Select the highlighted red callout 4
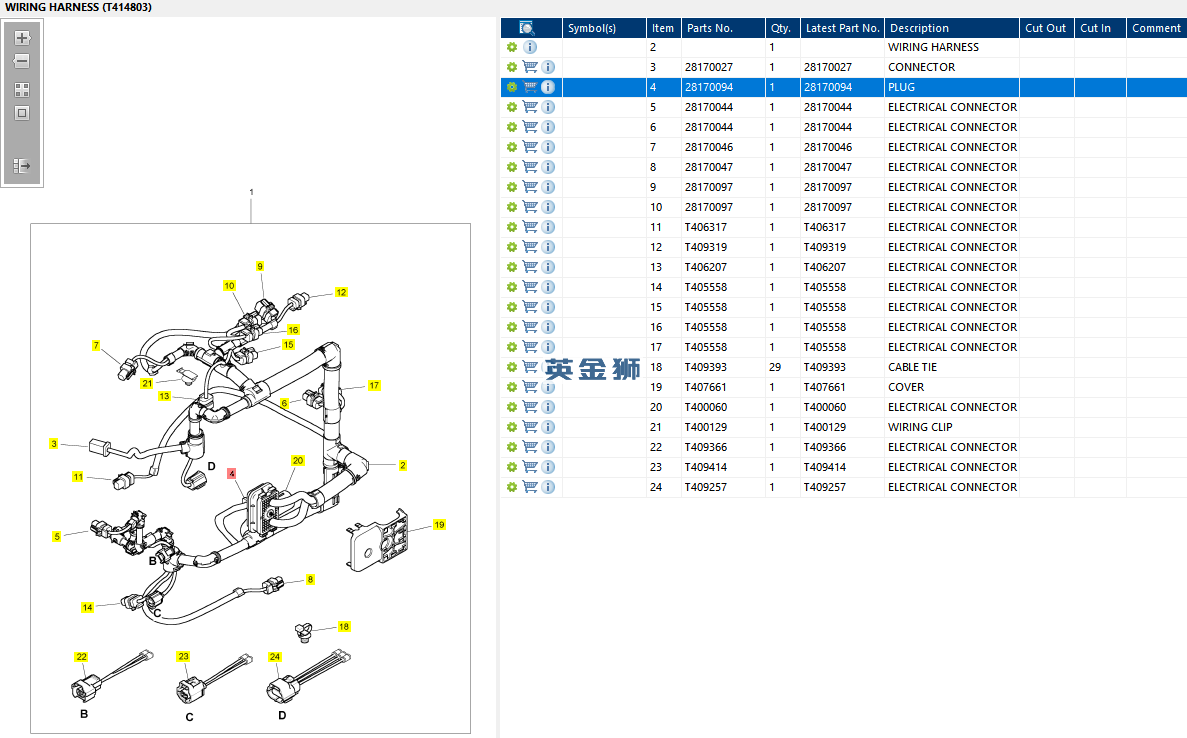 click(x=231, y=473)
